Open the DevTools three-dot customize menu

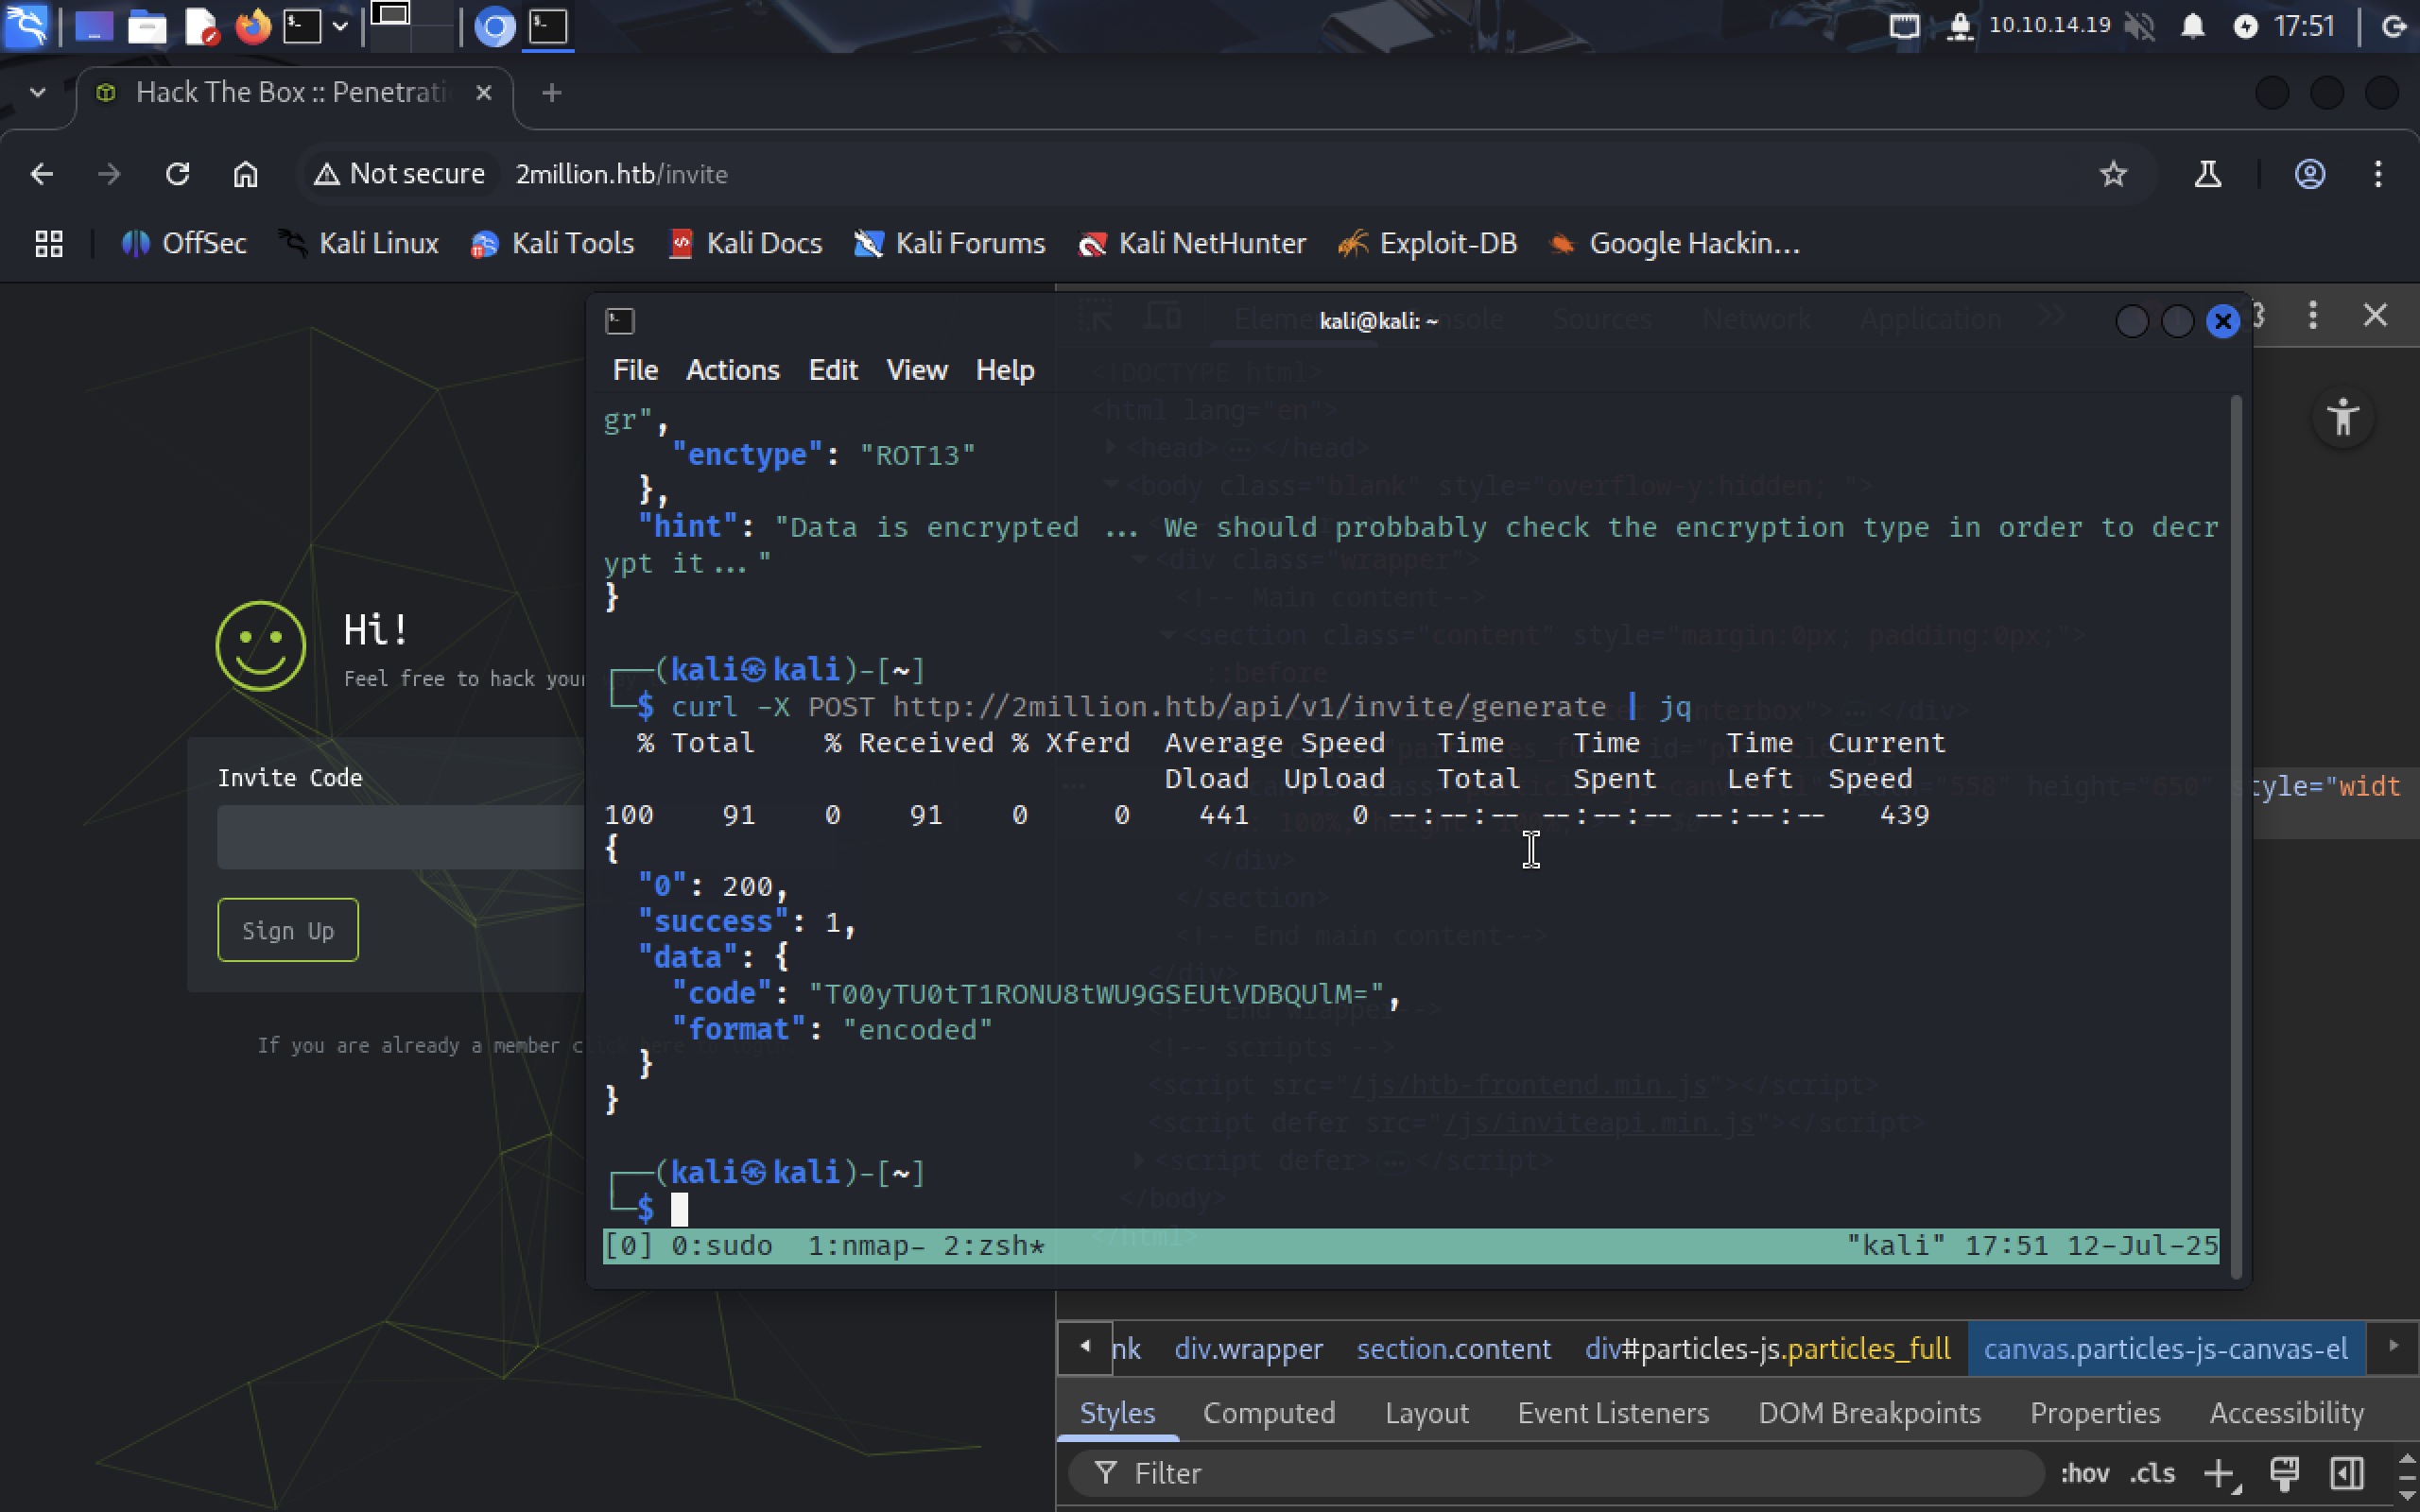click(x=2312, y=316)
